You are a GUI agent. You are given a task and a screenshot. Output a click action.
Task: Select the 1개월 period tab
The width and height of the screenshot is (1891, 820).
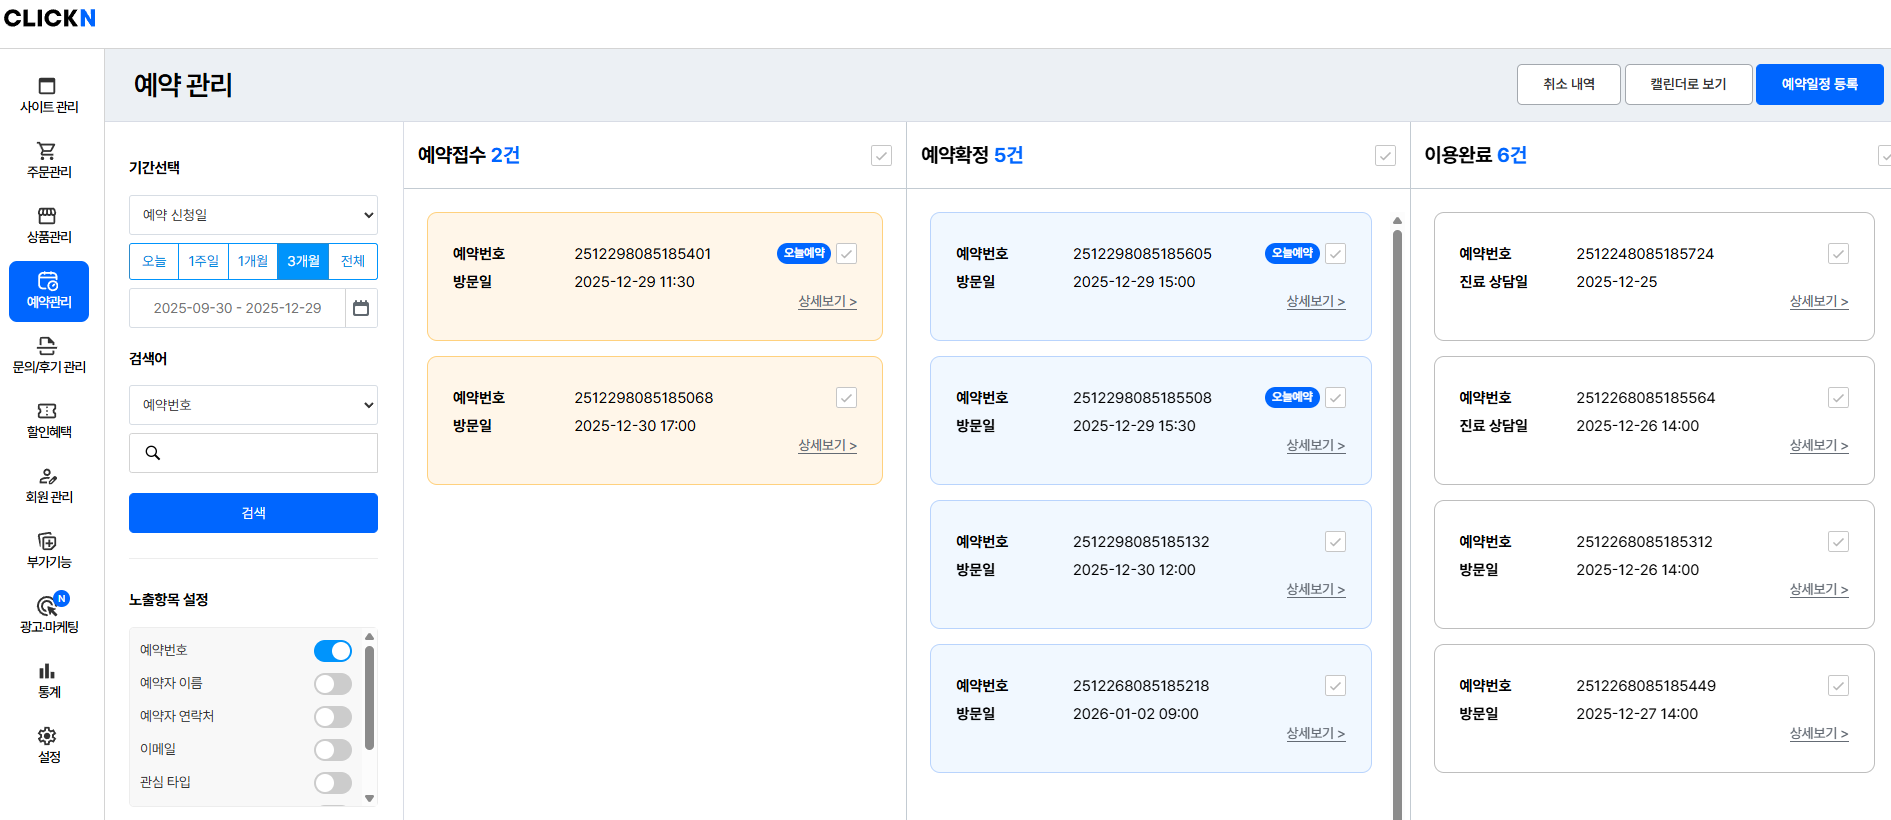(x=253, y=261)
